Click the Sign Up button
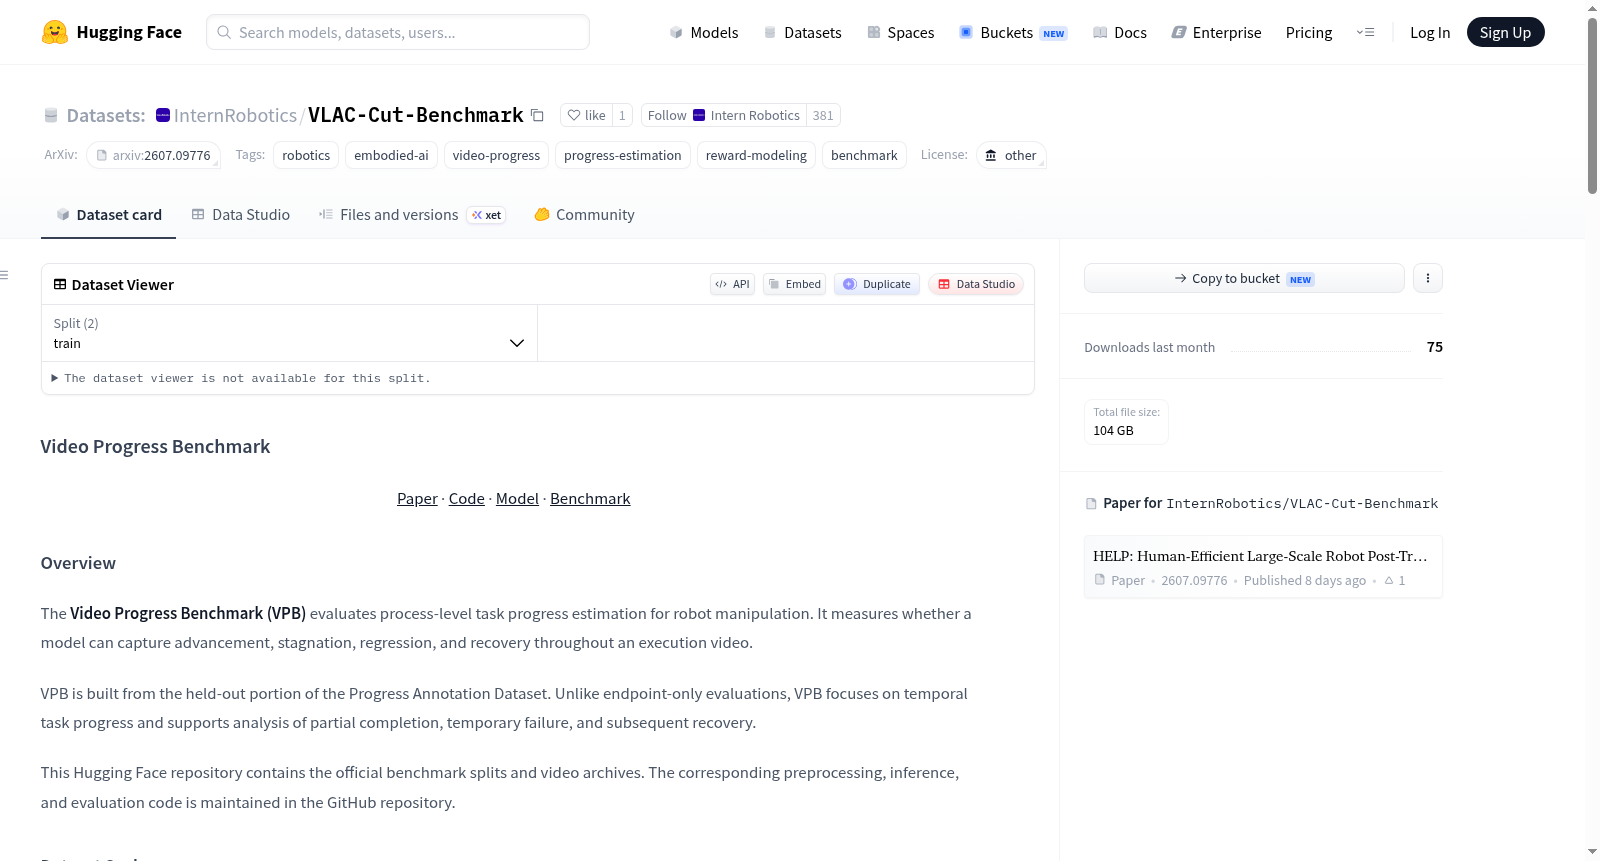Image resolution: width=1600 pixels, height=861 pixels. click(x=1505, y=32)
